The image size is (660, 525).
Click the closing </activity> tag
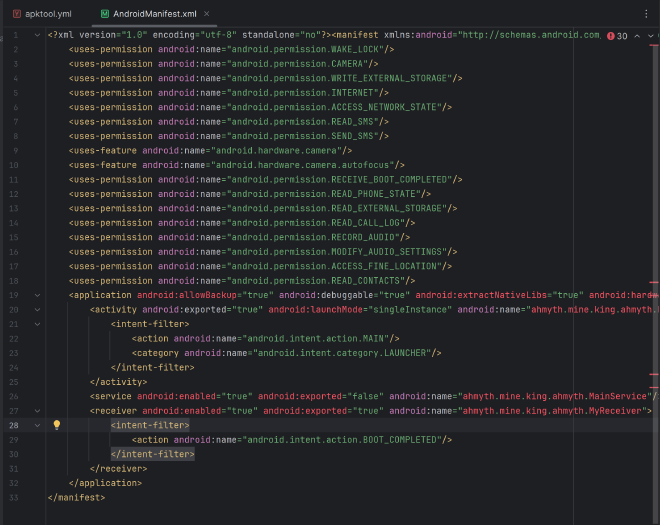pyautogui.click(x=118, y=382)
